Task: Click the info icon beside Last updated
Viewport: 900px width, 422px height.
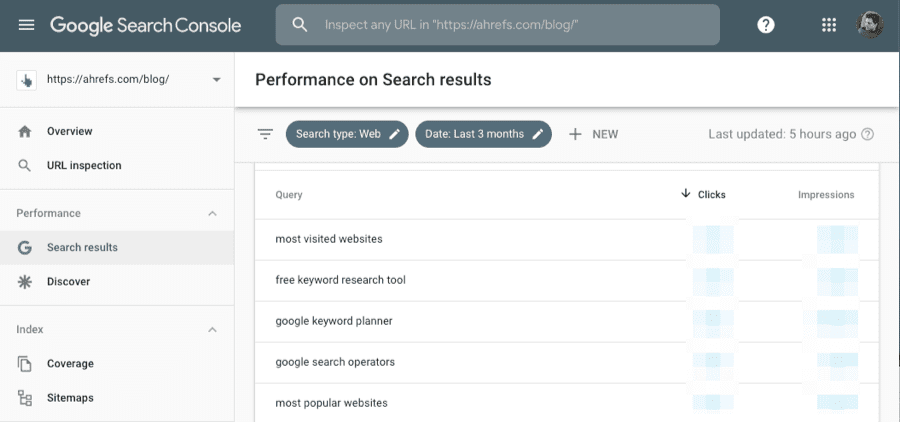Action: coord(867,134)
